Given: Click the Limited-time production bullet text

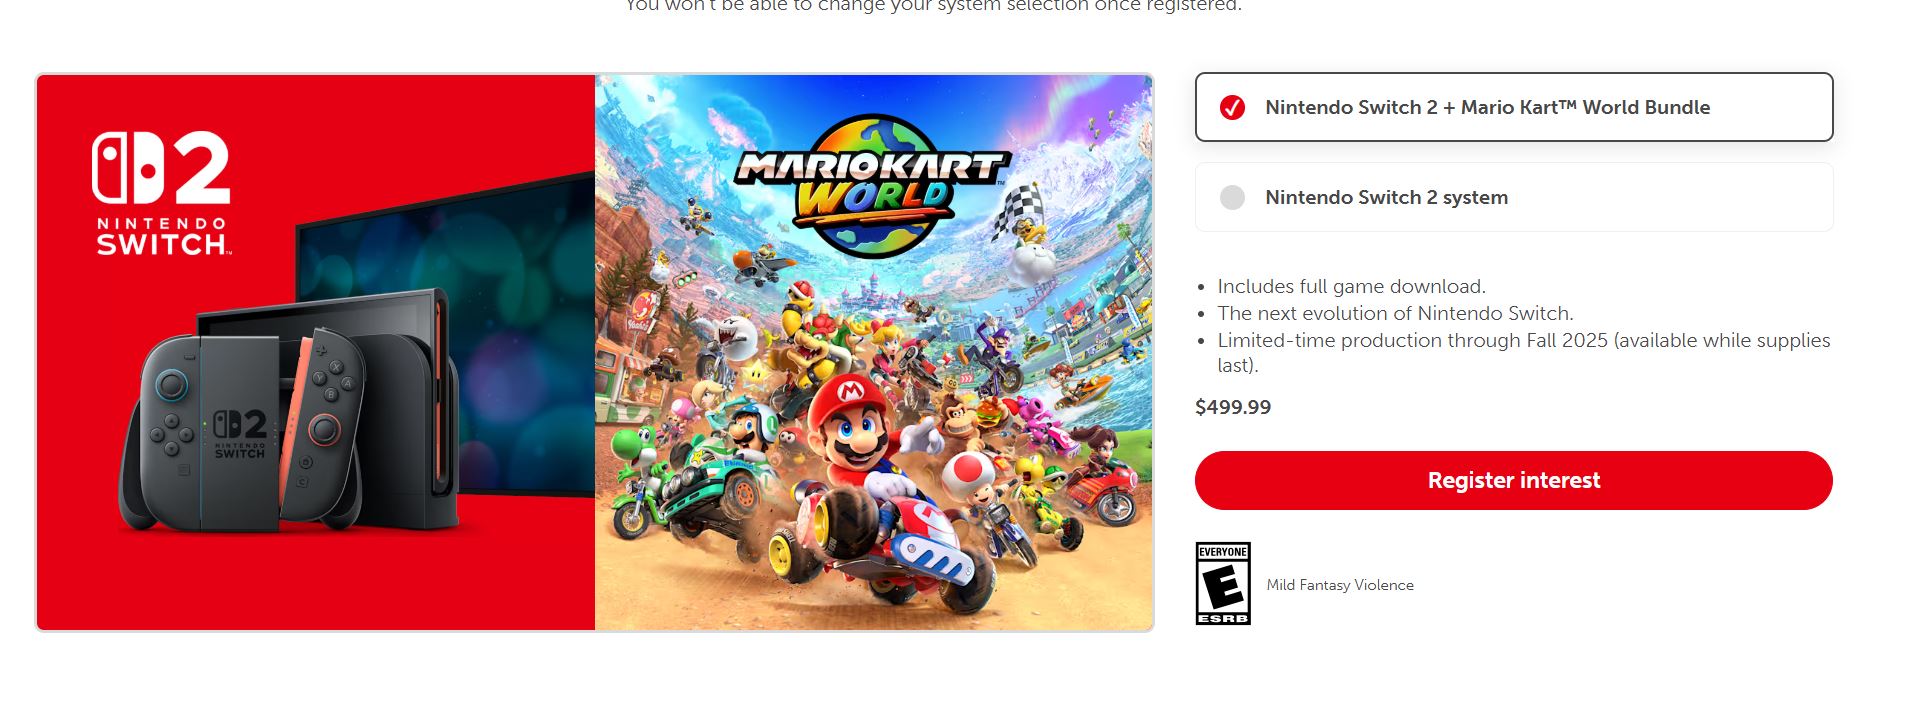Looking at the screenshot, I should click(x=1524, y=352).
